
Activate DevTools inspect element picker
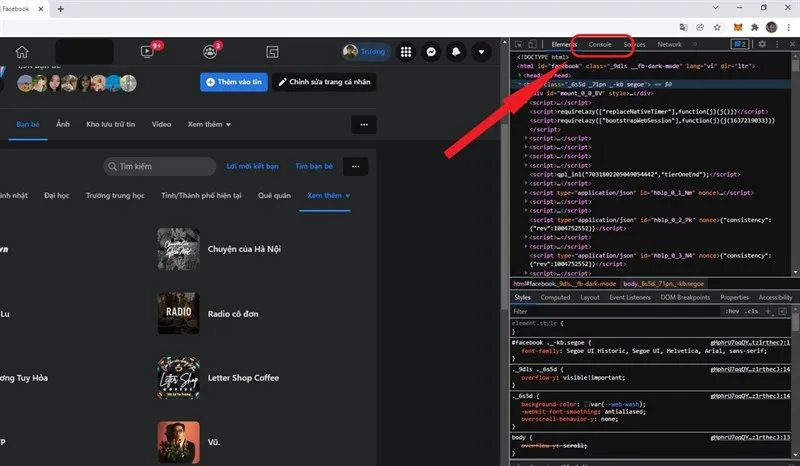(519, 44)
